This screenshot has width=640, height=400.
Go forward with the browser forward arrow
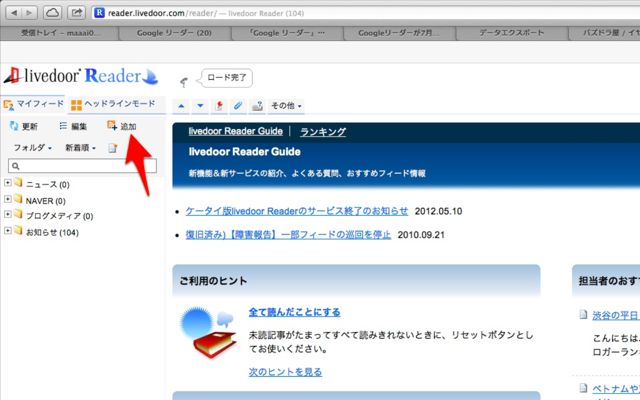[x=29, y=13]
